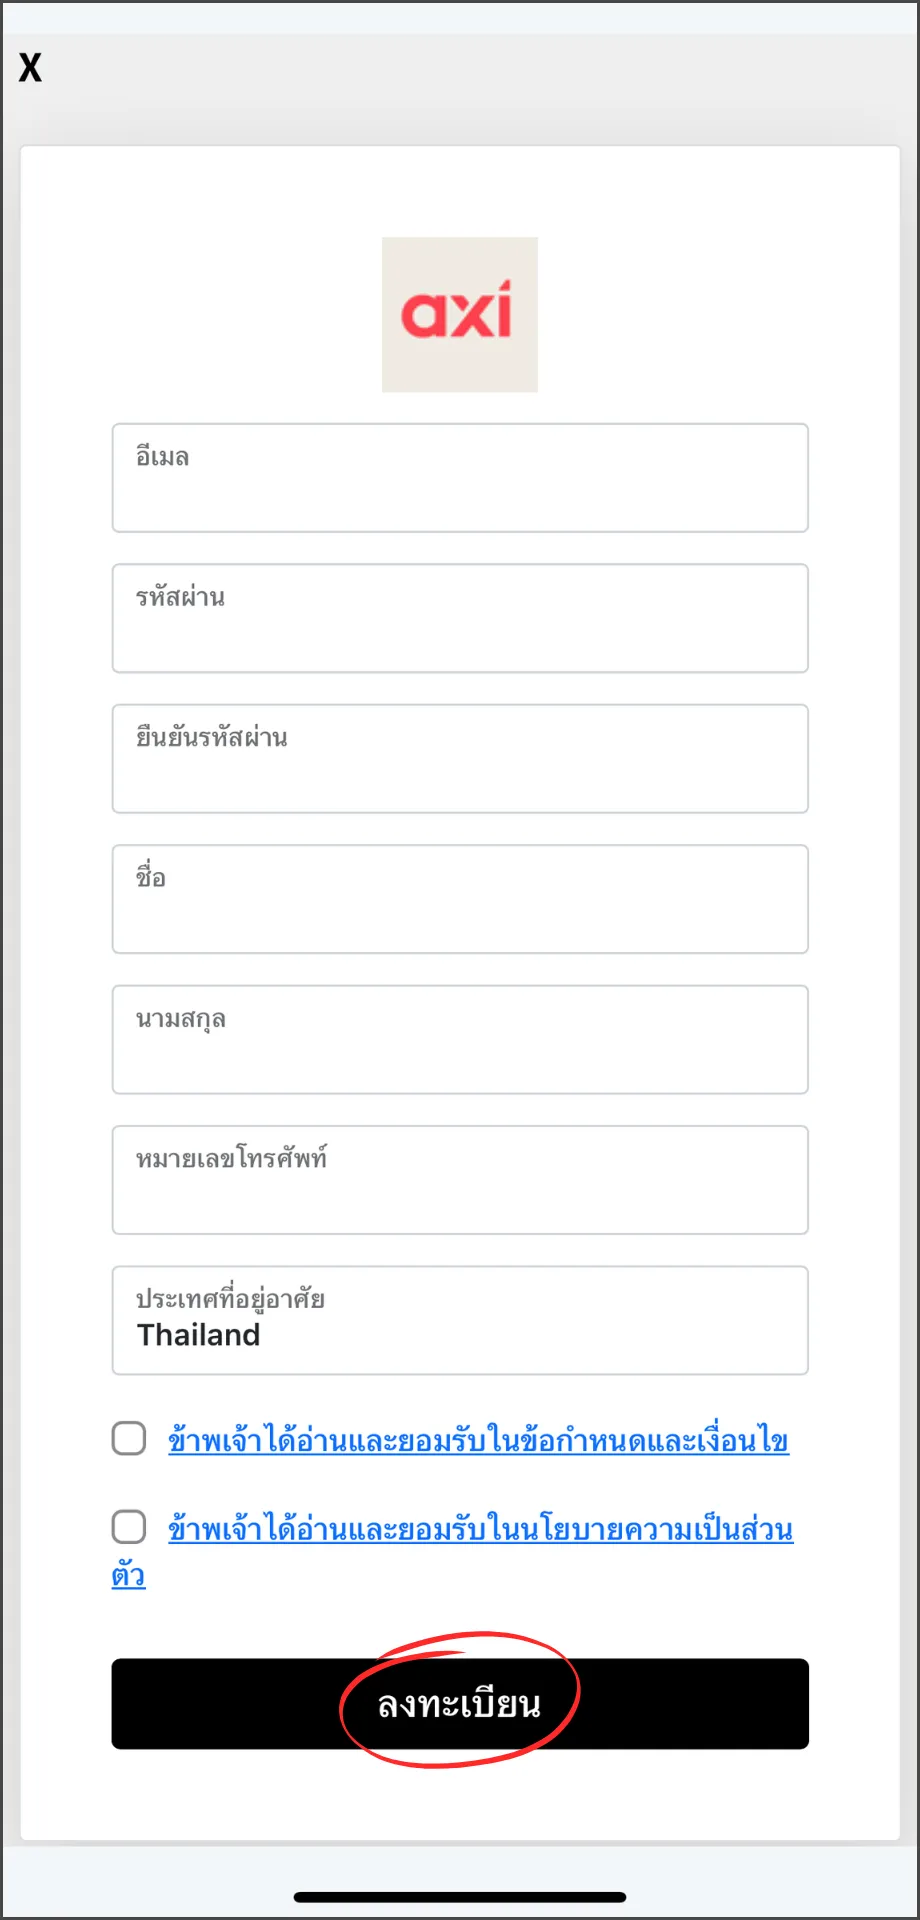Open the ข้อกำหนดและเงื่อนไข terms link
This screenshot has height=1920, width=920.
(x=479, y=1440)
